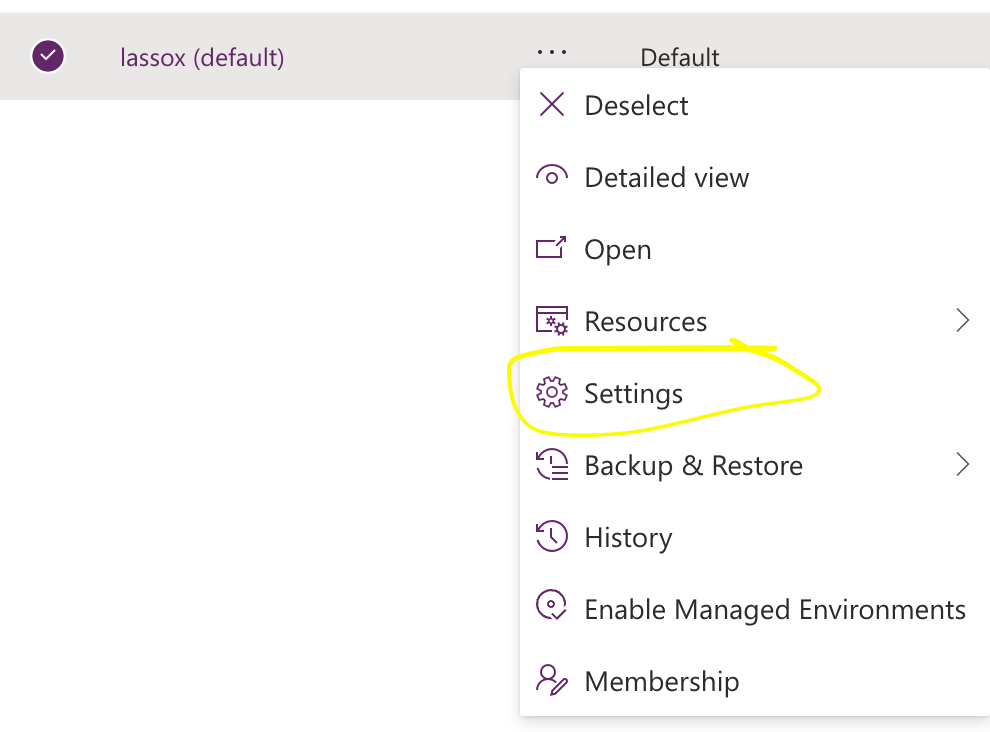Click the Membership menu label
The width and height of the screenshot is (990, 732).
[662, 682]
